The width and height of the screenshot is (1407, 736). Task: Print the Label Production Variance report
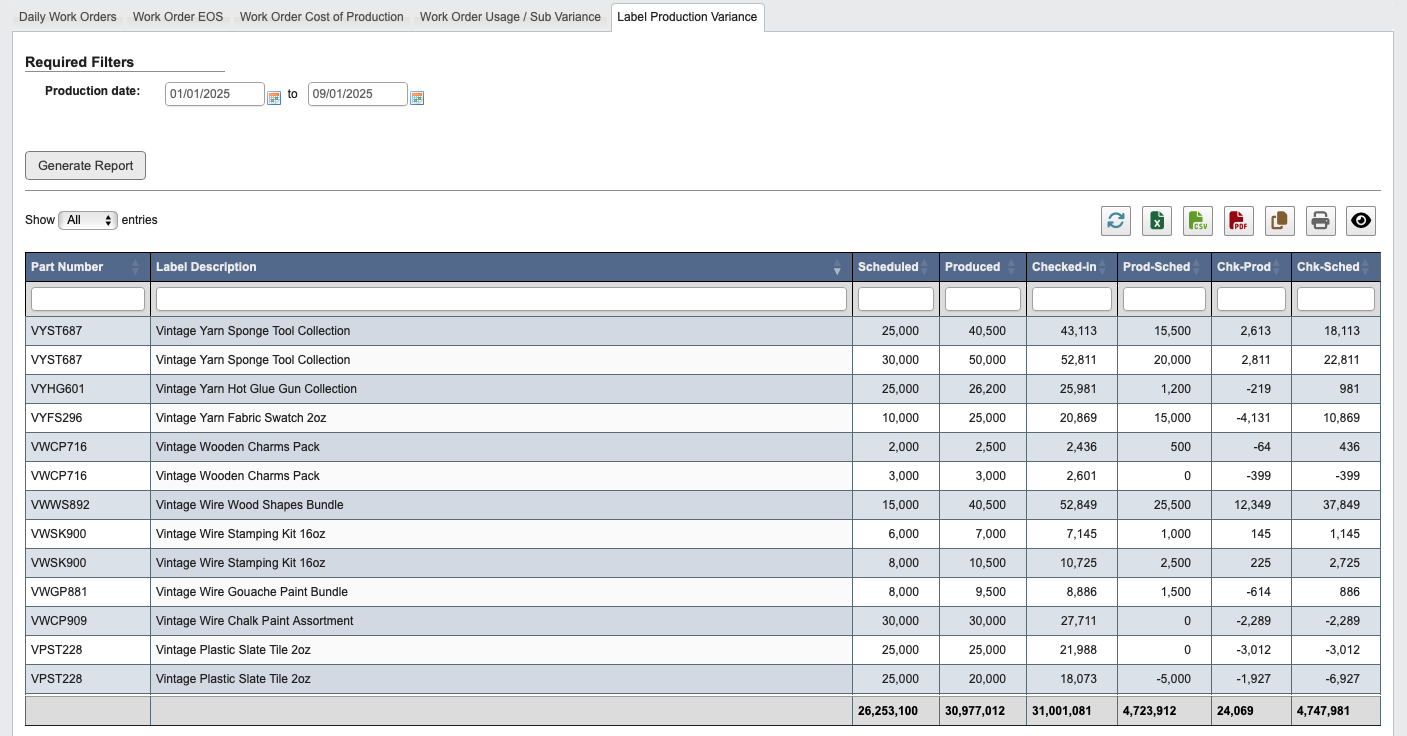click(1320, 220)
